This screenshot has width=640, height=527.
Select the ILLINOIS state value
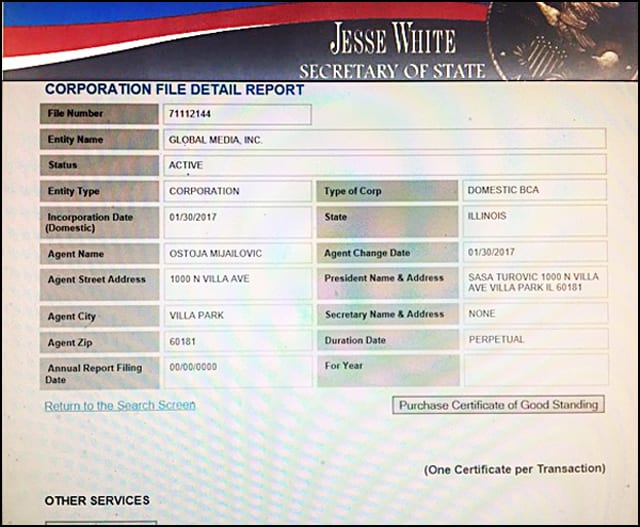[535, 221]
